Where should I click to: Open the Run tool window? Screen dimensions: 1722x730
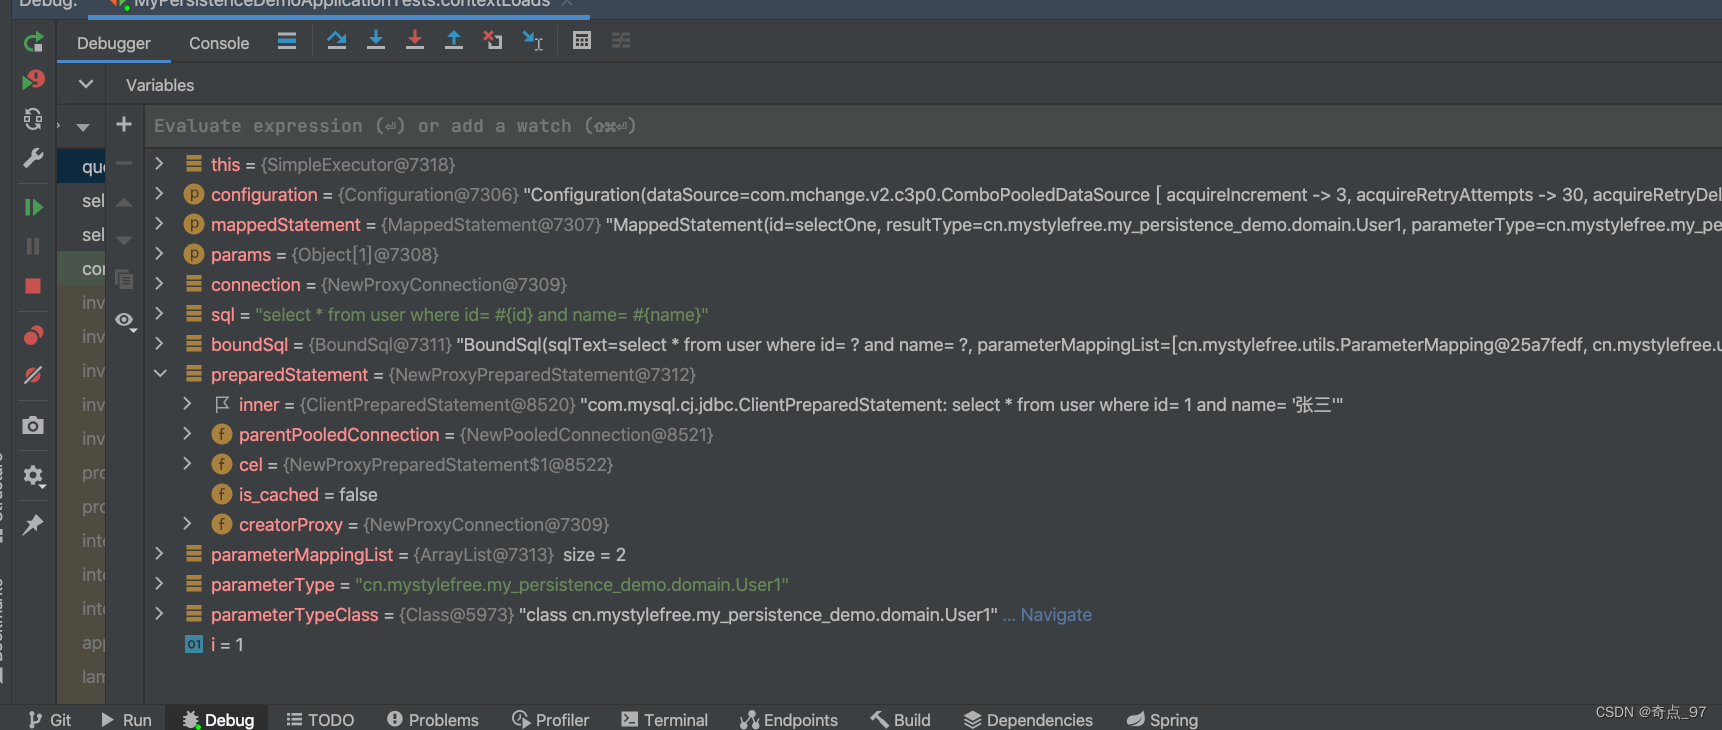tap(126, 719)
